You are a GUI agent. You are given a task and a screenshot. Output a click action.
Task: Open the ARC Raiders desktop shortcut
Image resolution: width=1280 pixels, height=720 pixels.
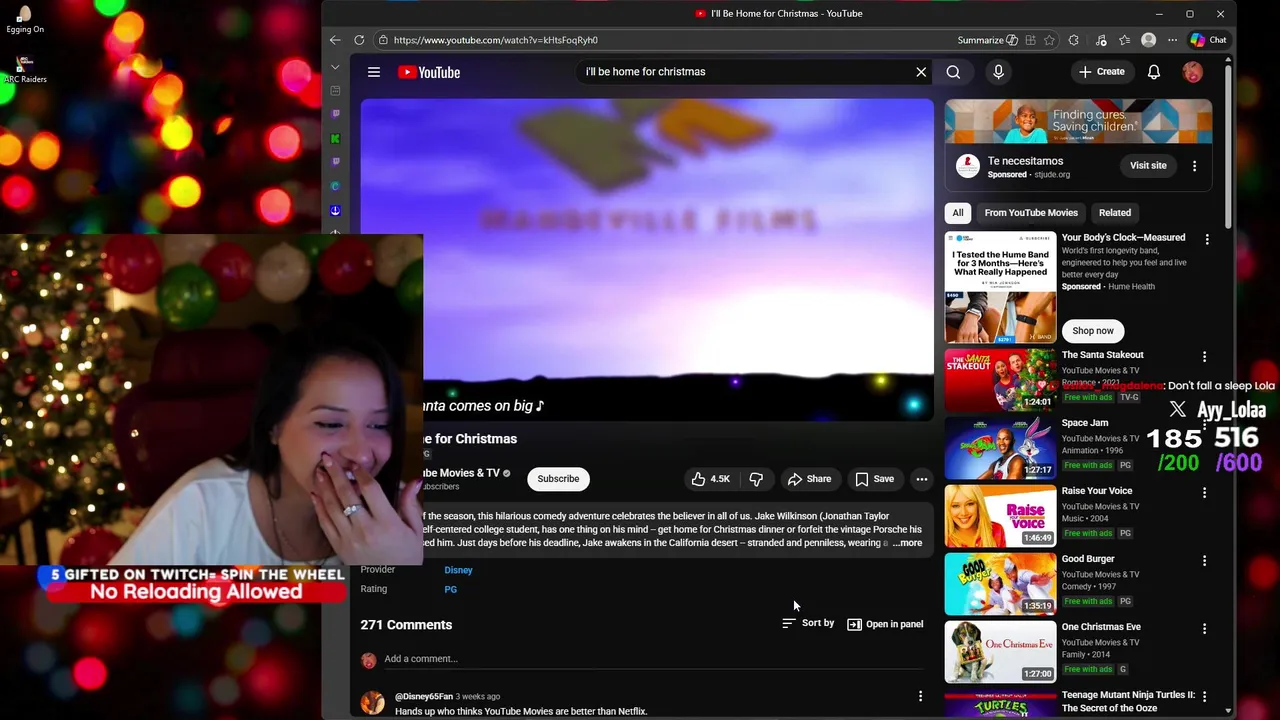tap(24, 69)
